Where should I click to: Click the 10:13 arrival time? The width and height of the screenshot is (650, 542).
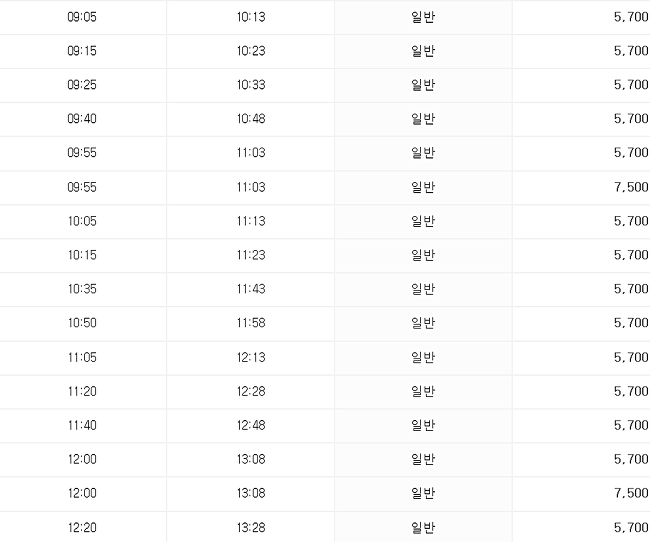pos(251,17)
